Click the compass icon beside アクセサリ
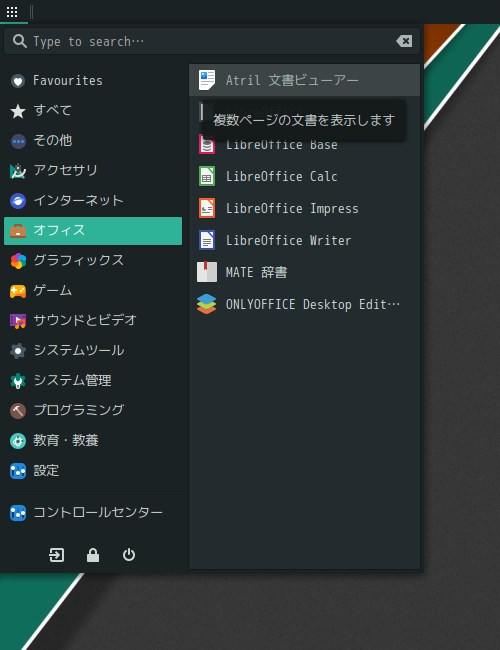The height and width of the screenshot is (650, 500). 18,171
